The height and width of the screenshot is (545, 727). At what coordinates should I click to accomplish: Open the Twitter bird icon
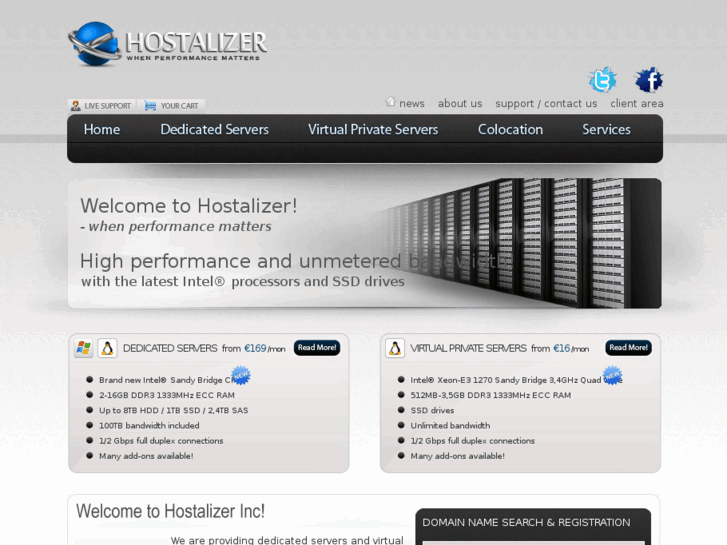pyautogui.click(x=602, y=80)
